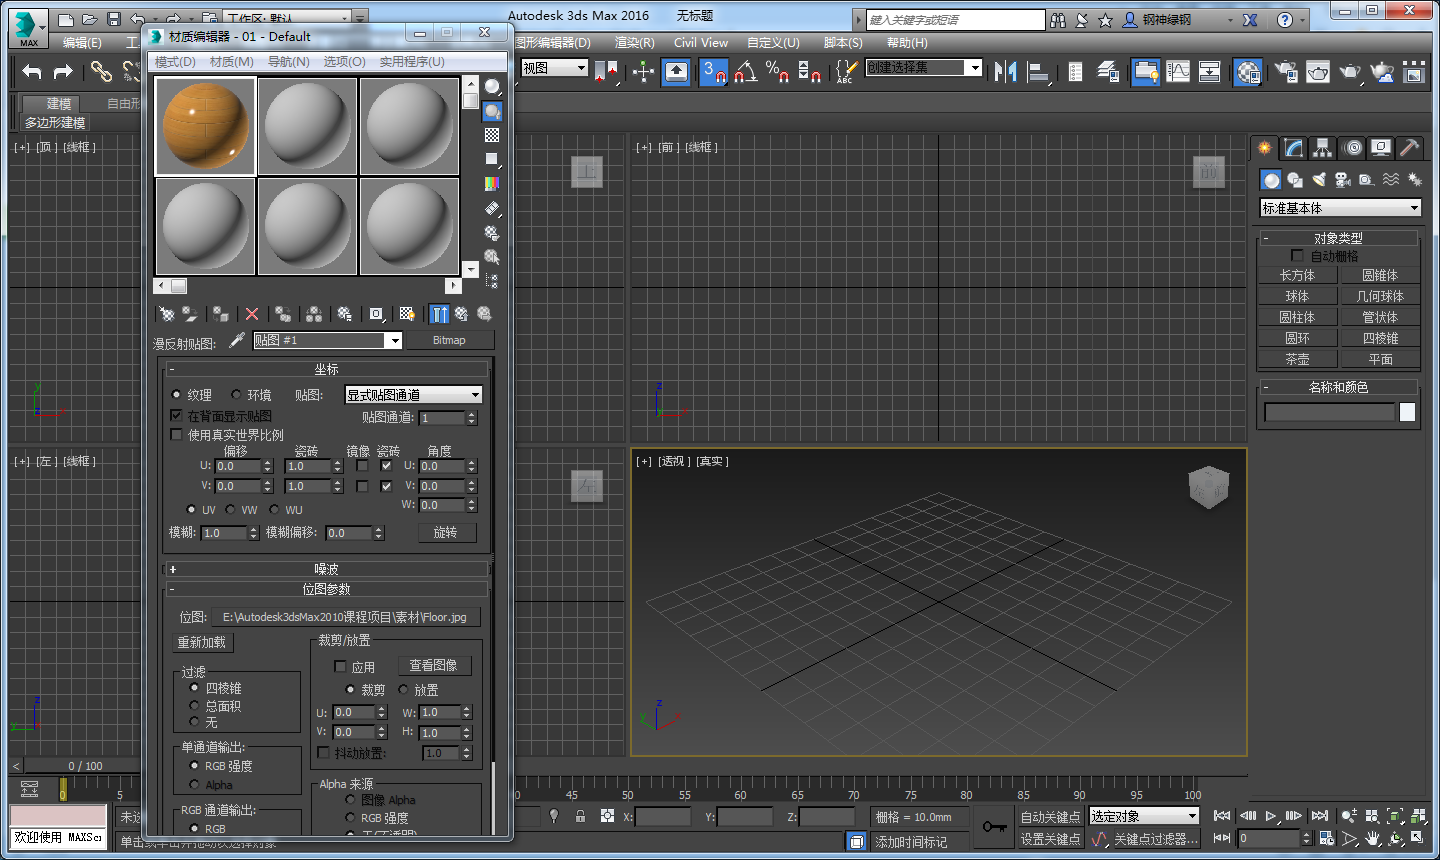Viewport: 1440px width, 860px height.
Task: Expand the 噪波 rollout
Action: pos(327,569)
